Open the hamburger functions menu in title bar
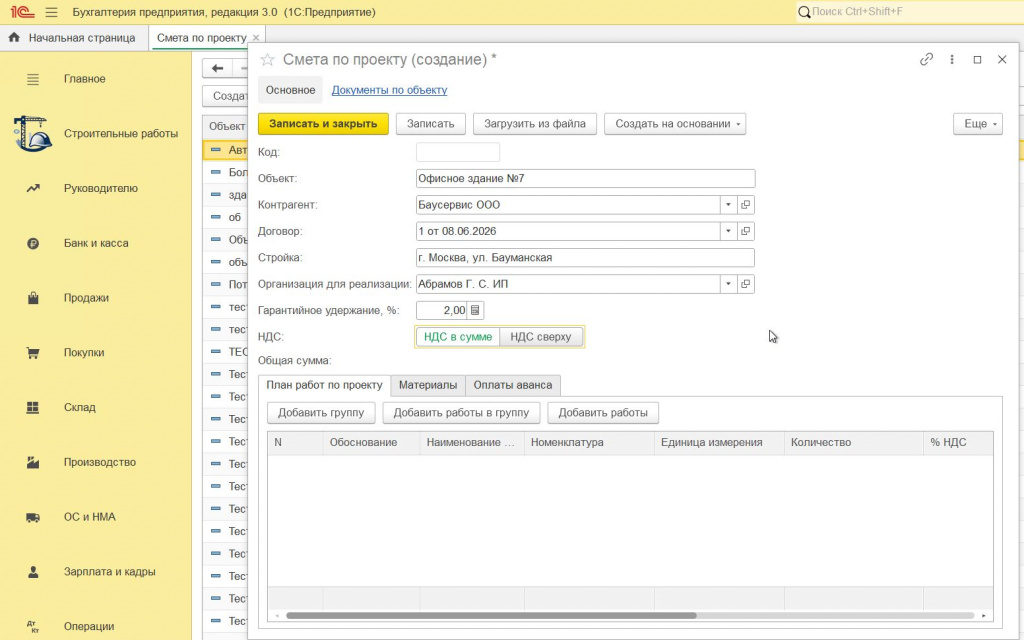This screenshot has height=640, width=1024. click(52, 12)
